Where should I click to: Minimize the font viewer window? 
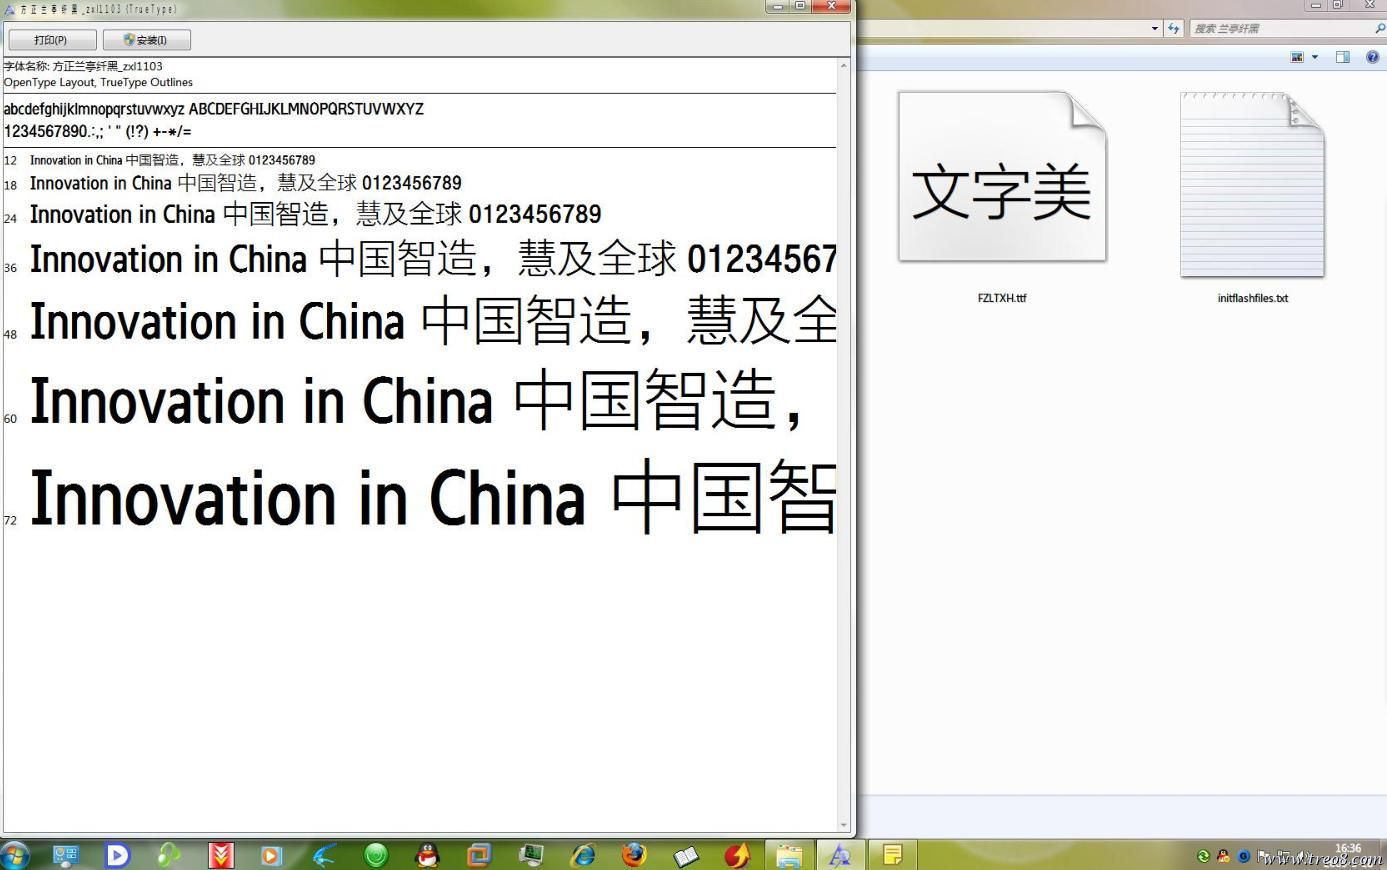(x=777, y=6)
